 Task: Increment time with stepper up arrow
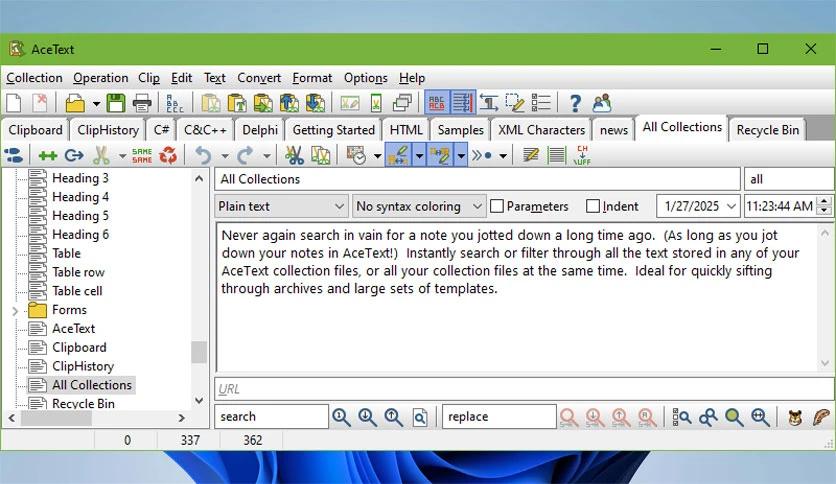[x=825, y=201]
